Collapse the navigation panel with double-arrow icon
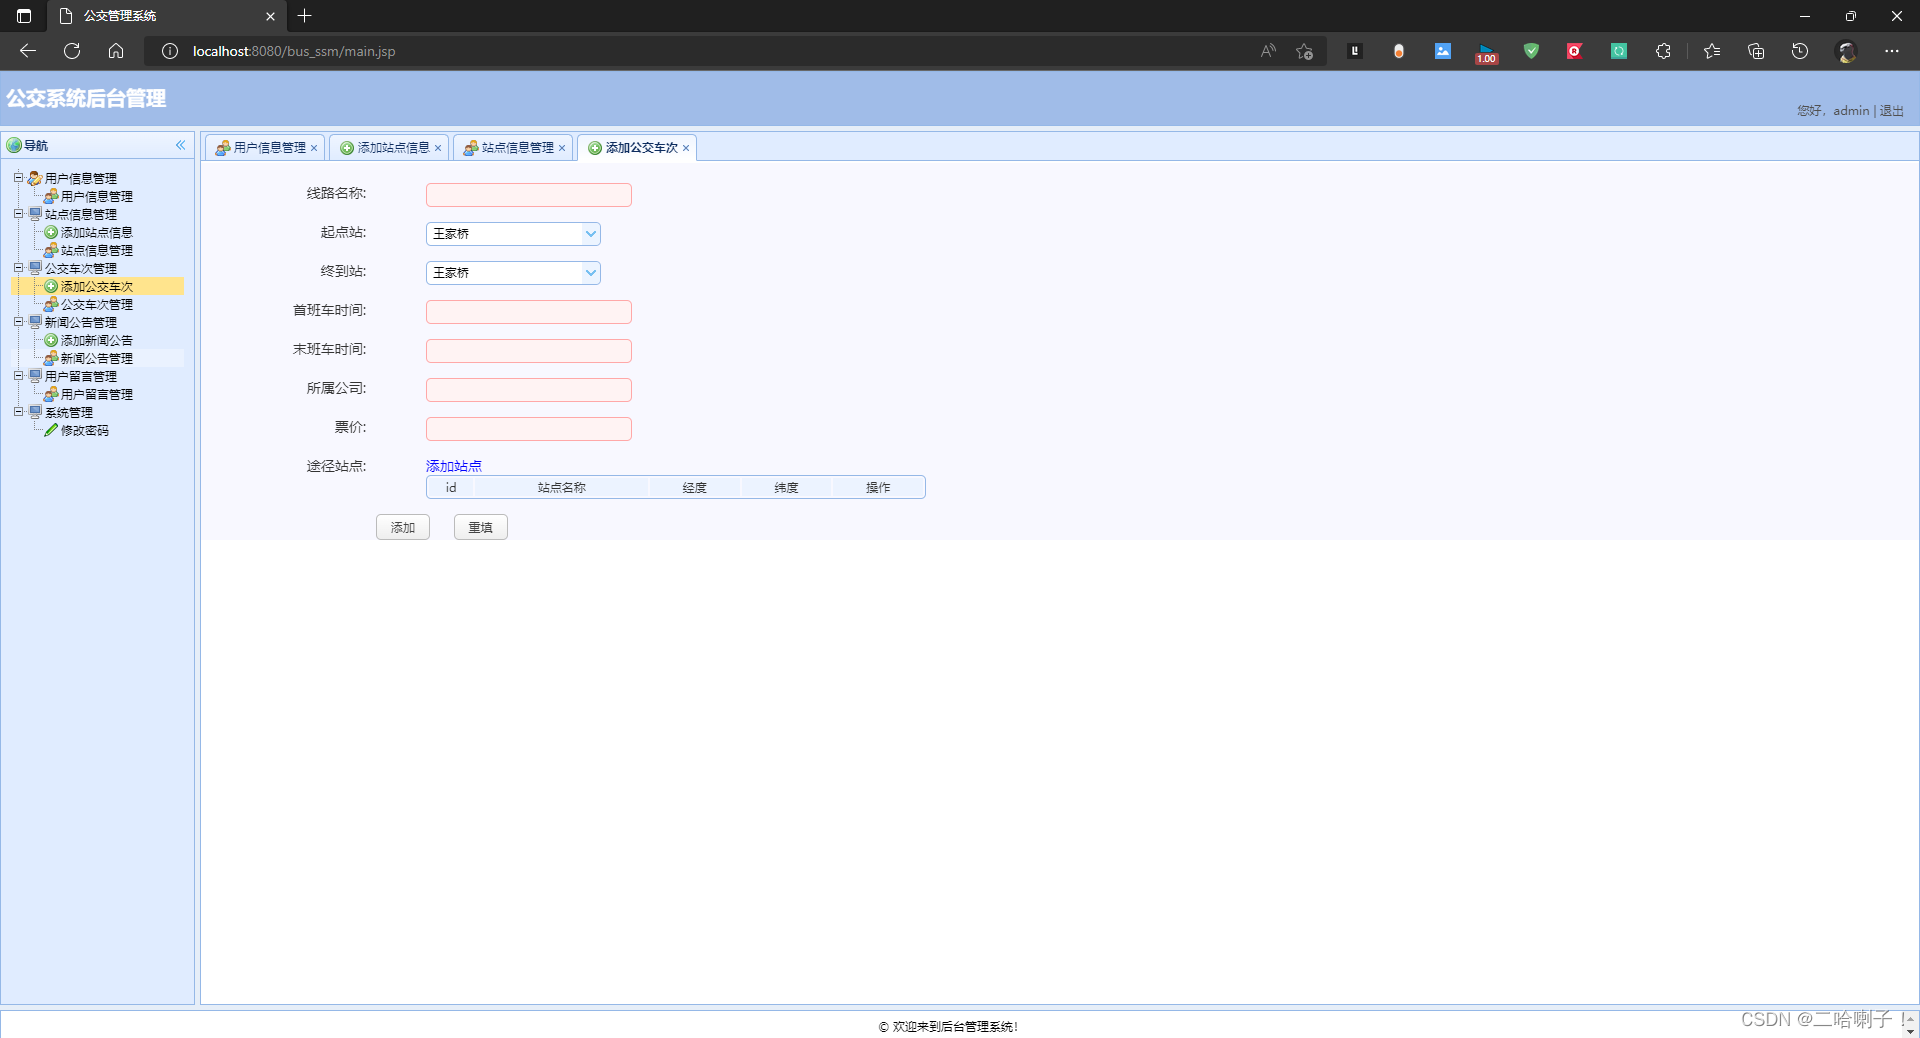 pos(181,145)
